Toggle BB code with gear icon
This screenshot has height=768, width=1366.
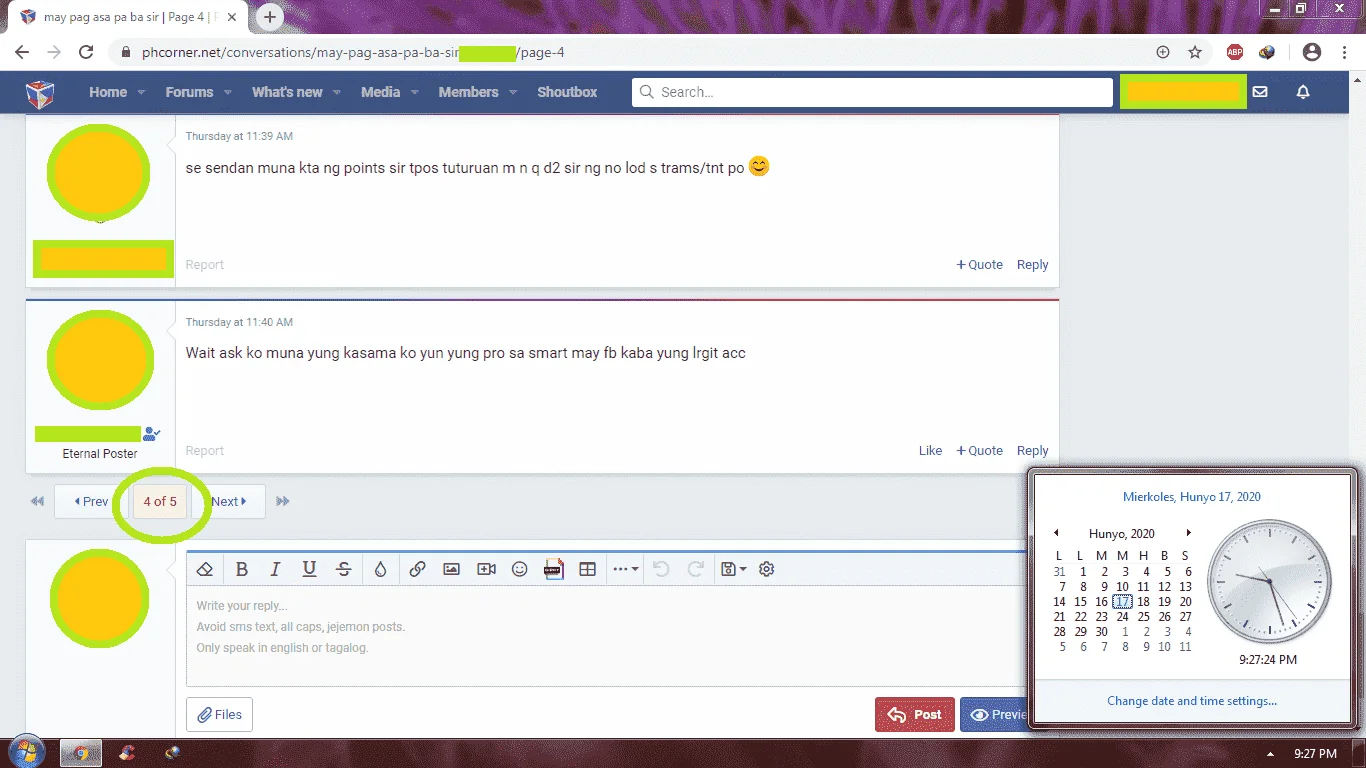[767, 569]
